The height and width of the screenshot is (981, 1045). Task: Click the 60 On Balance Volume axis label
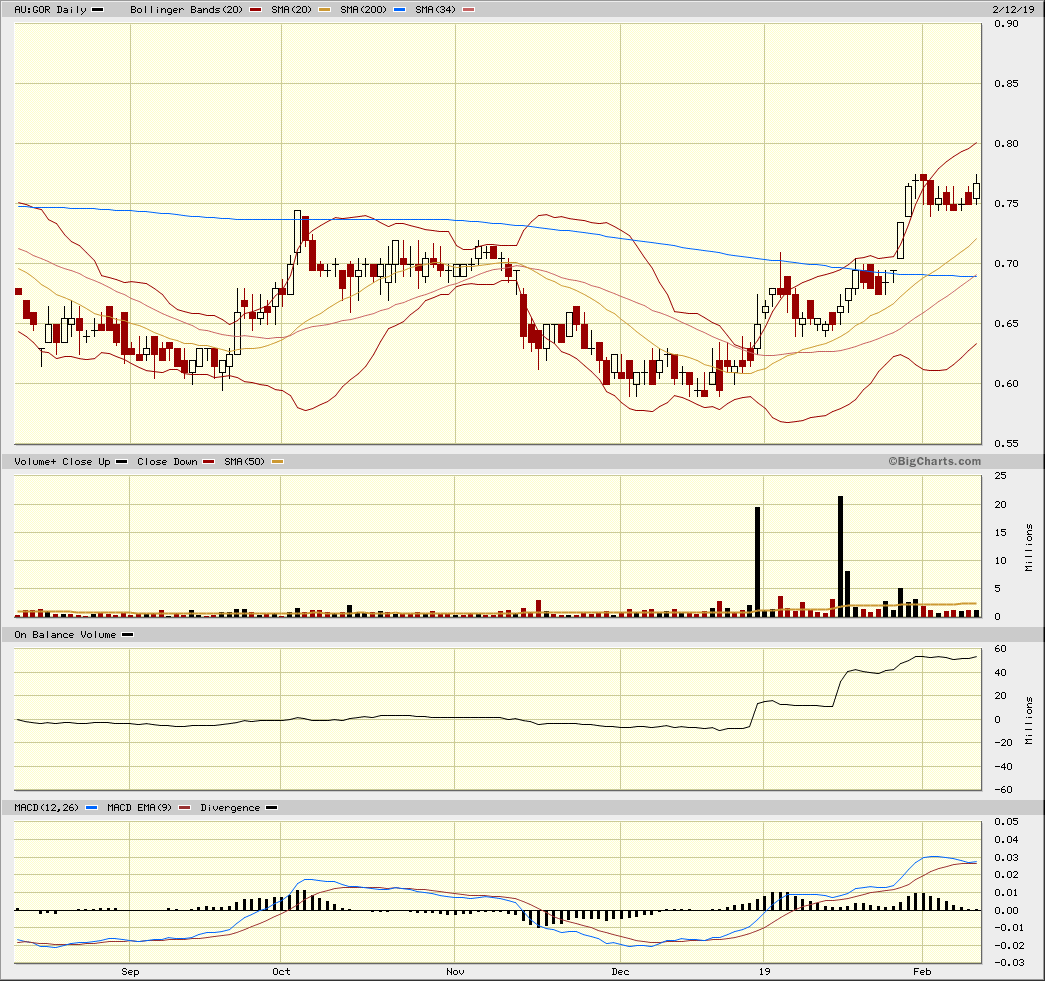tap(1000, 648)
